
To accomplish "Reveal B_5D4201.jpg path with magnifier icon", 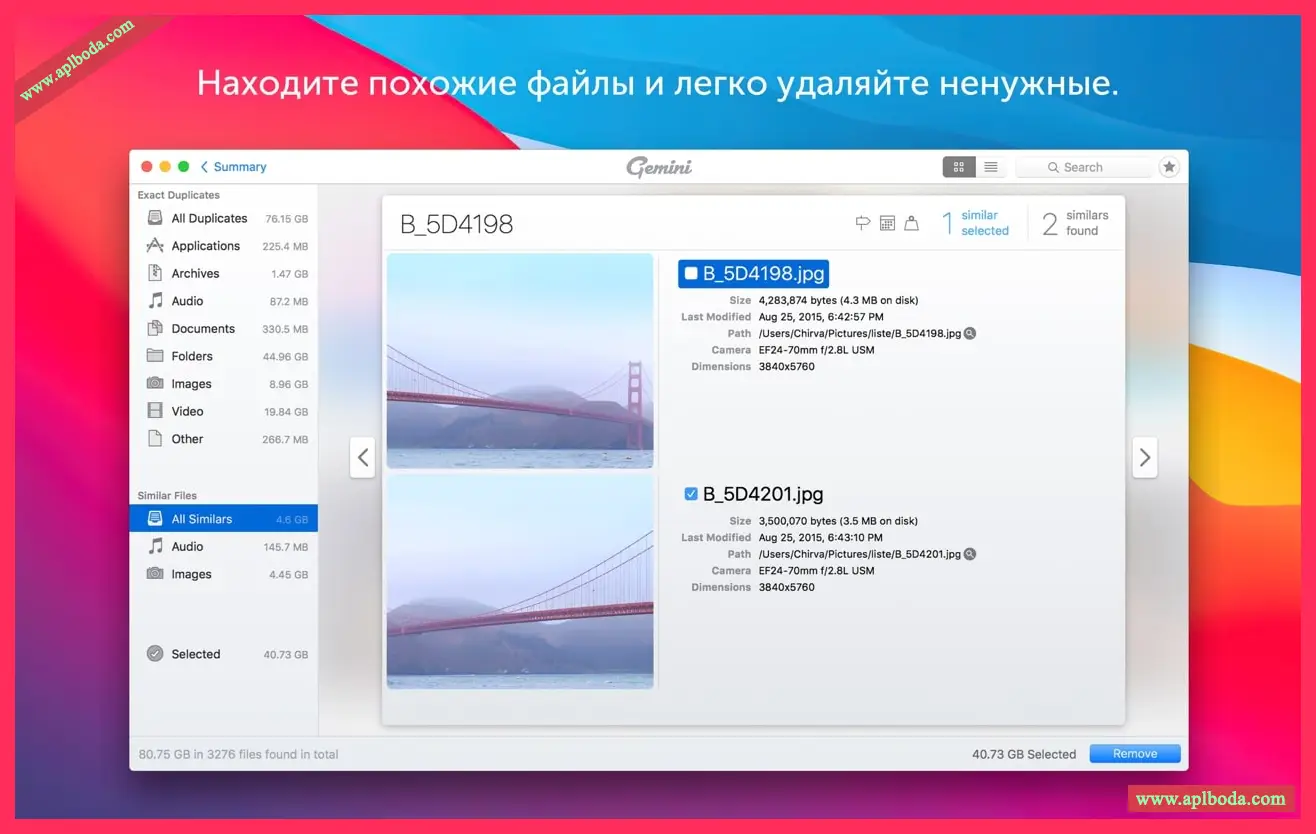I will 970,554.
